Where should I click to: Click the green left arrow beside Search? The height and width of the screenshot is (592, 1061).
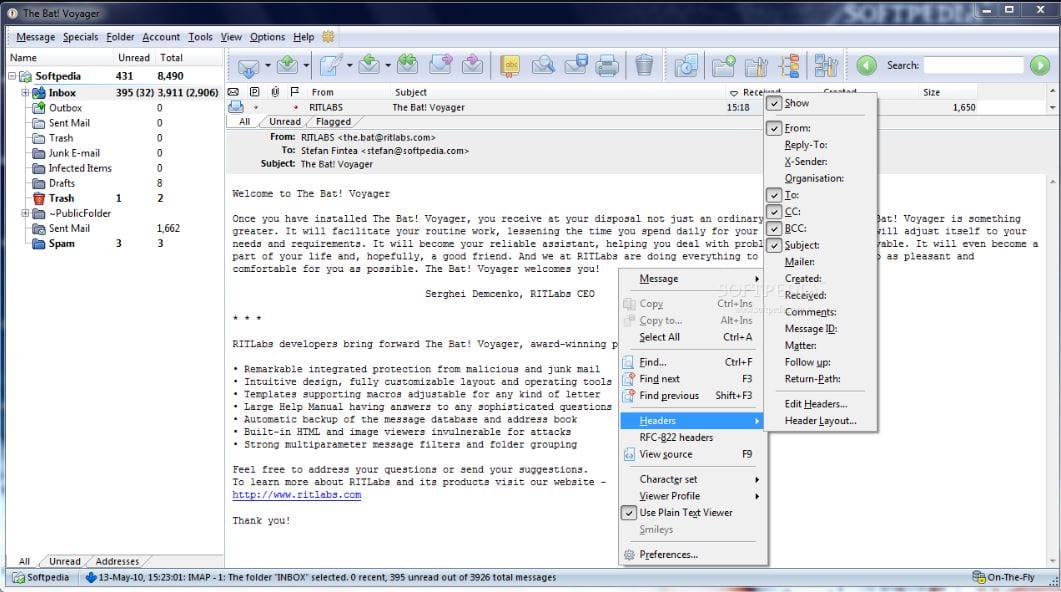[866, 66]
